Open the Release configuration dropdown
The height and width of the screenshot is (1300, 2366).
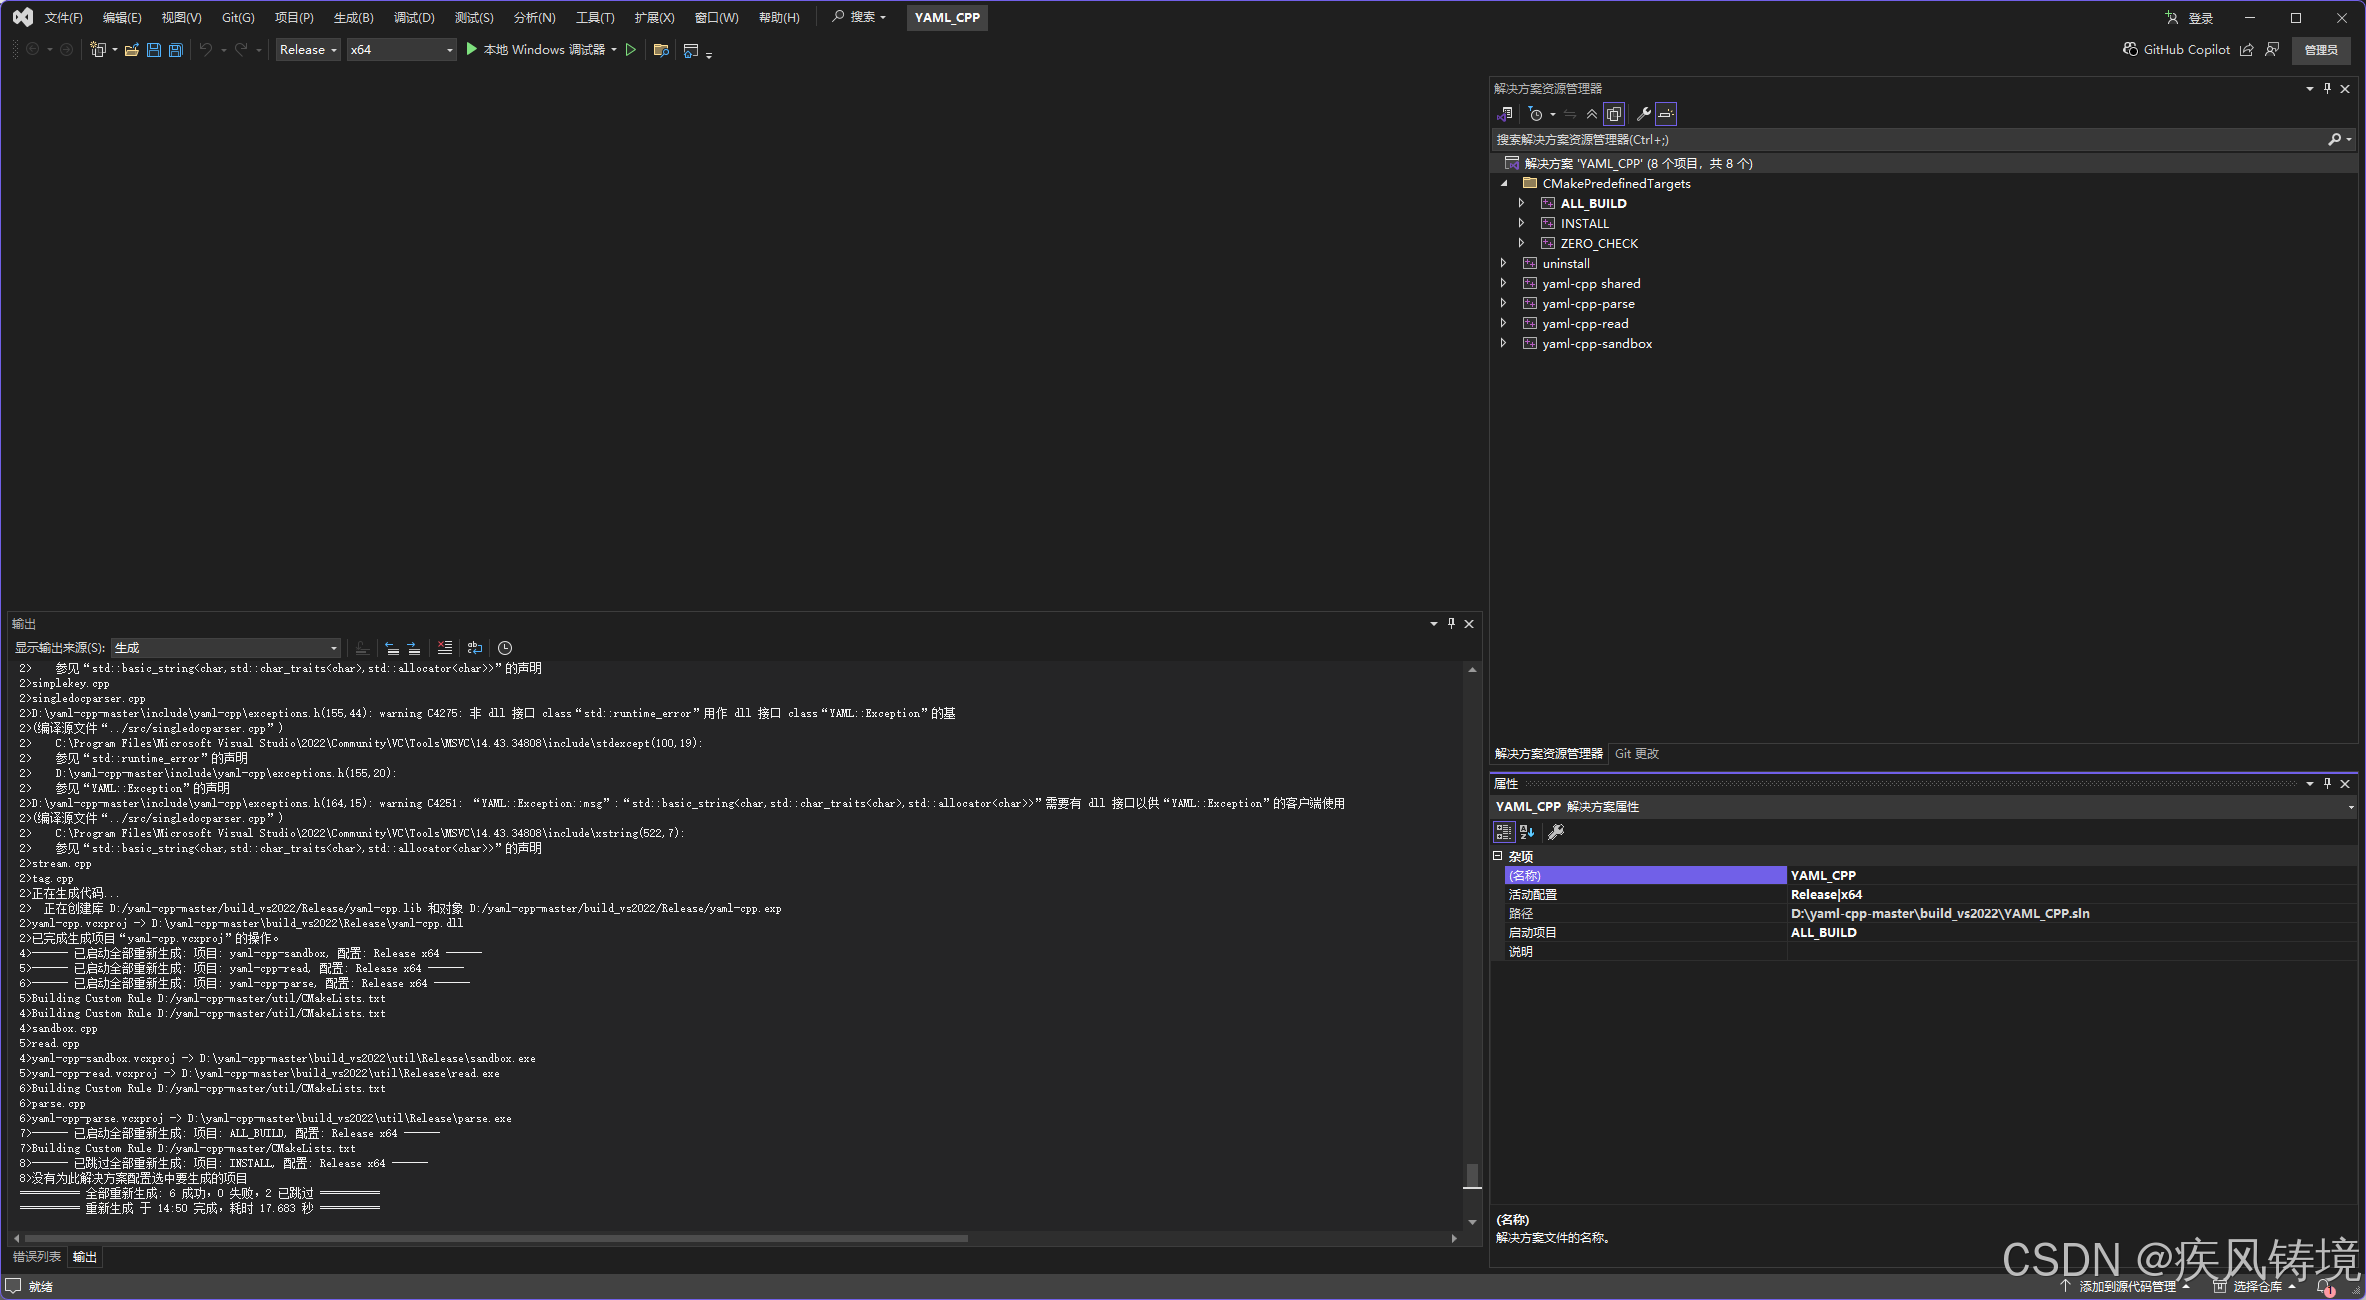tap(308, 50)
